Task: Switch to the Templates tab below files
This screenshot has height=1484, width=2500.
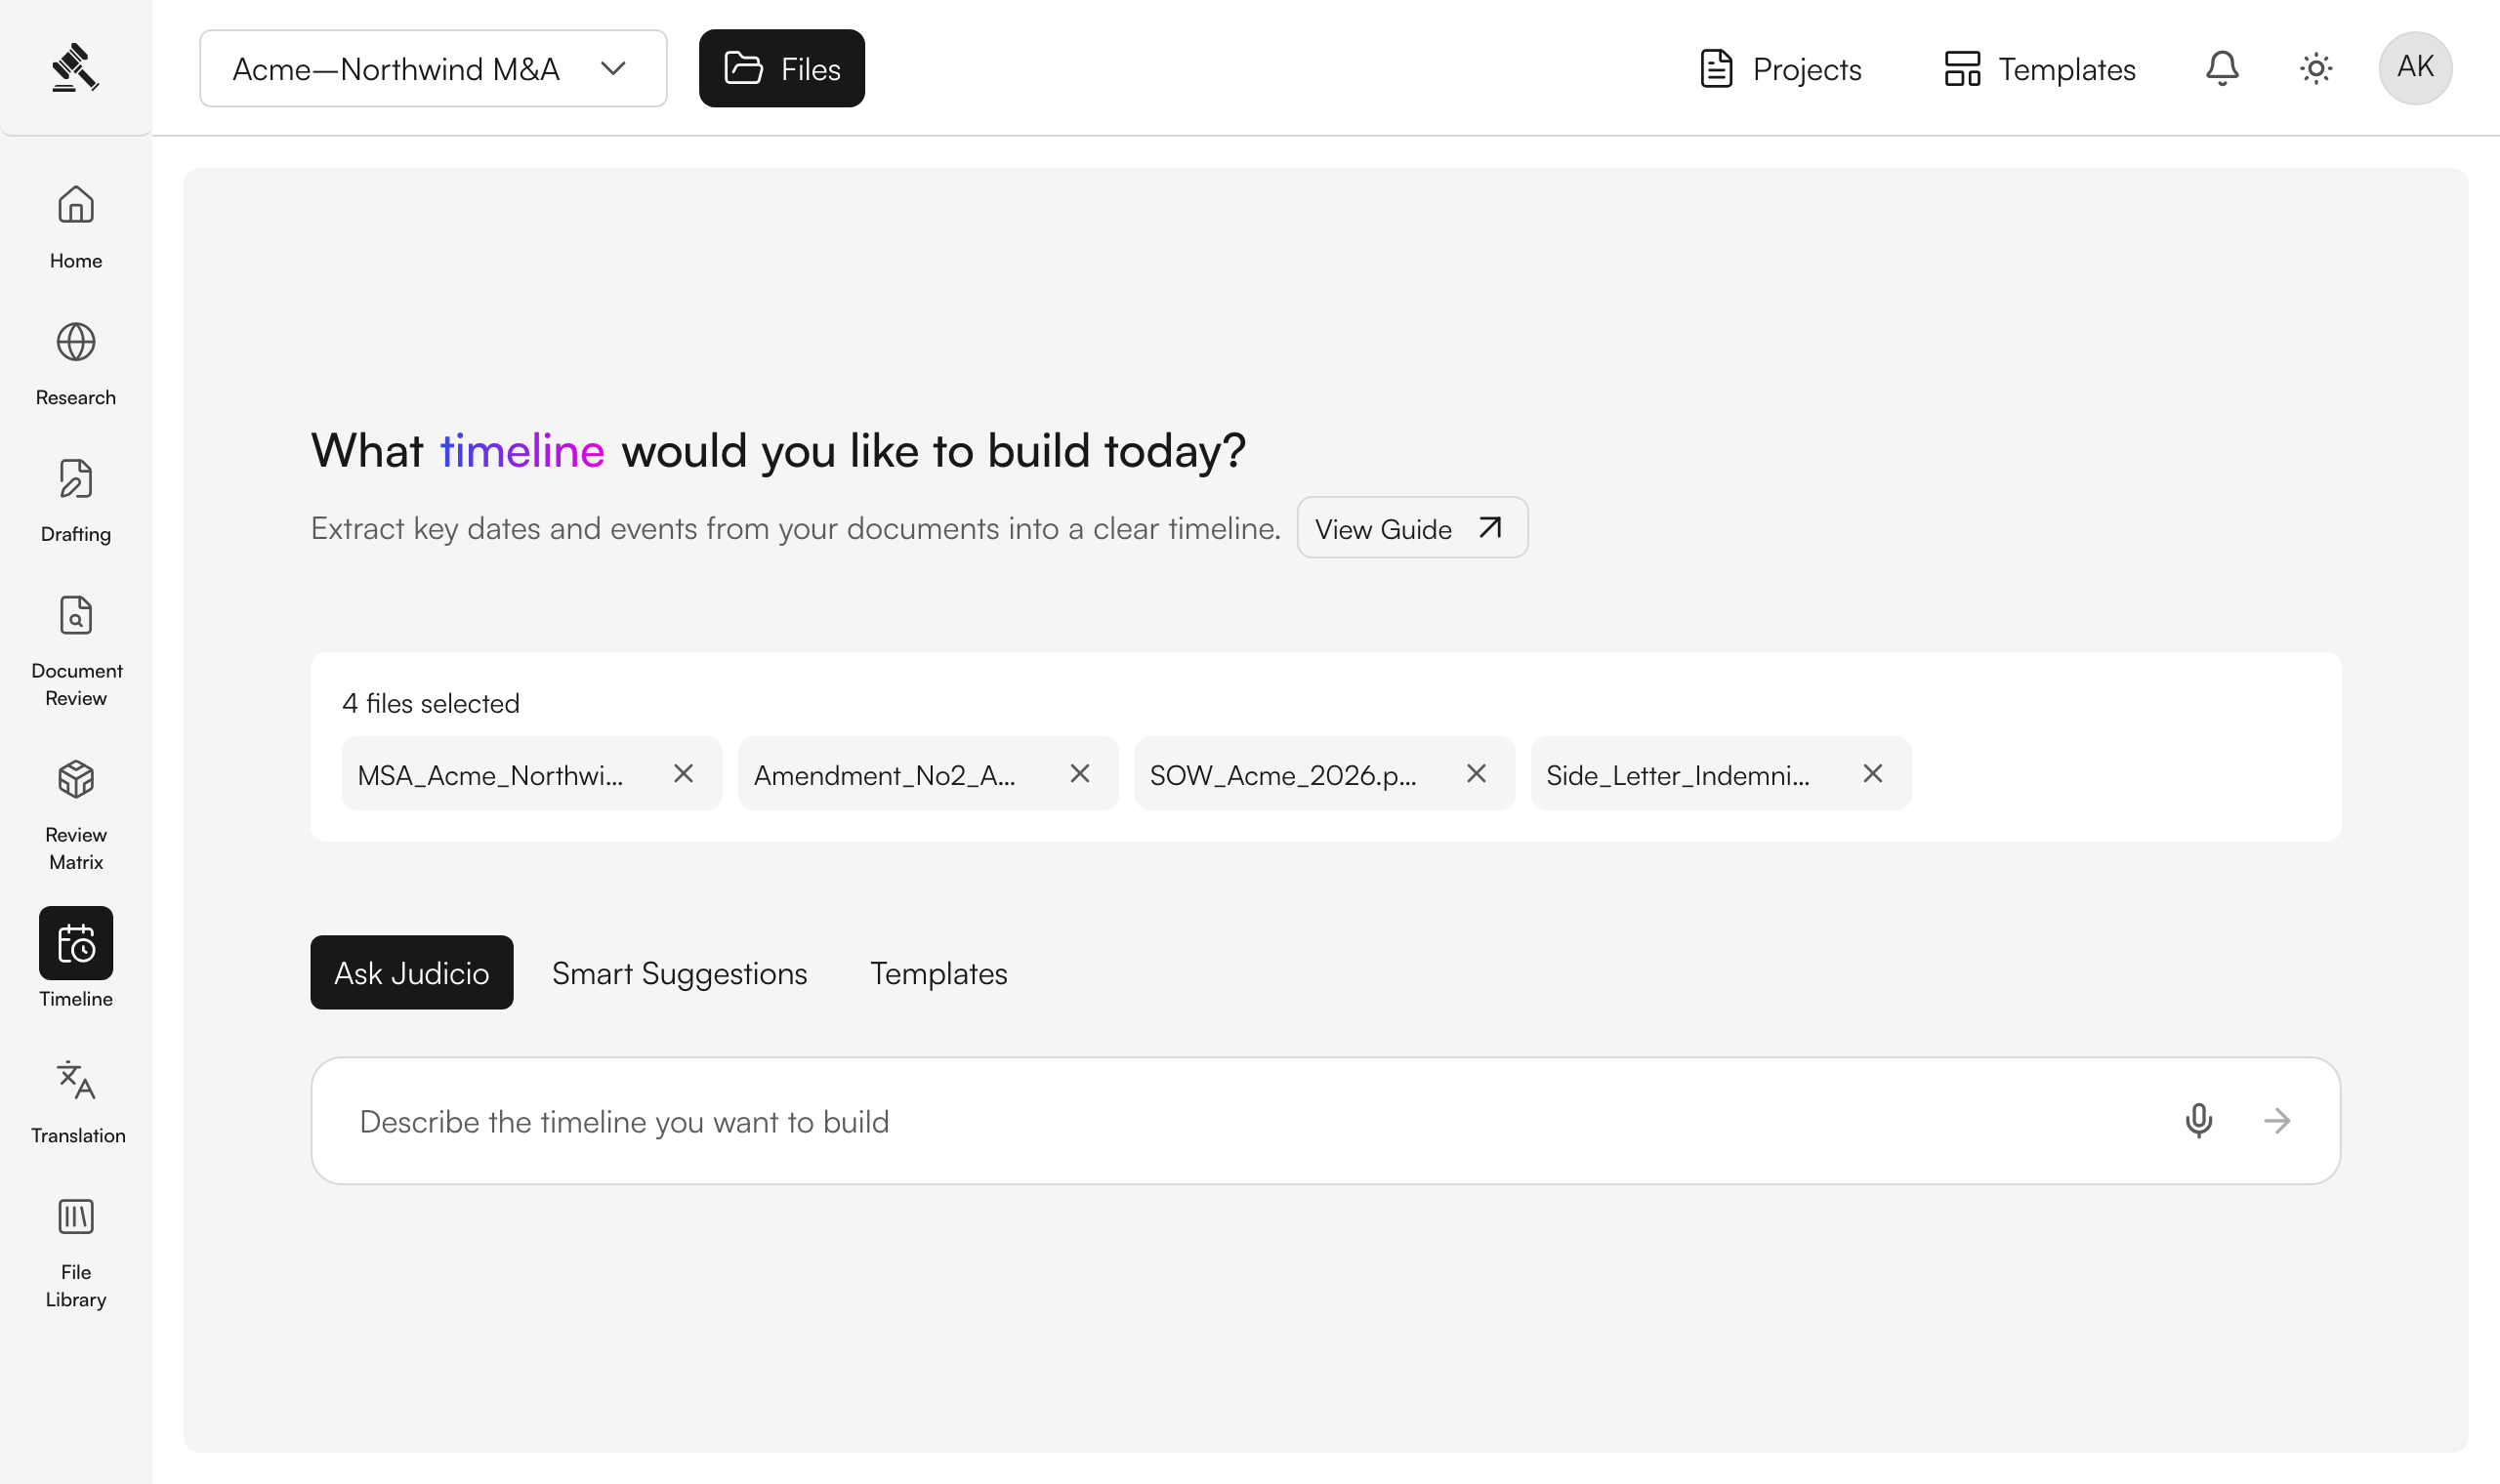Action: 939,973
